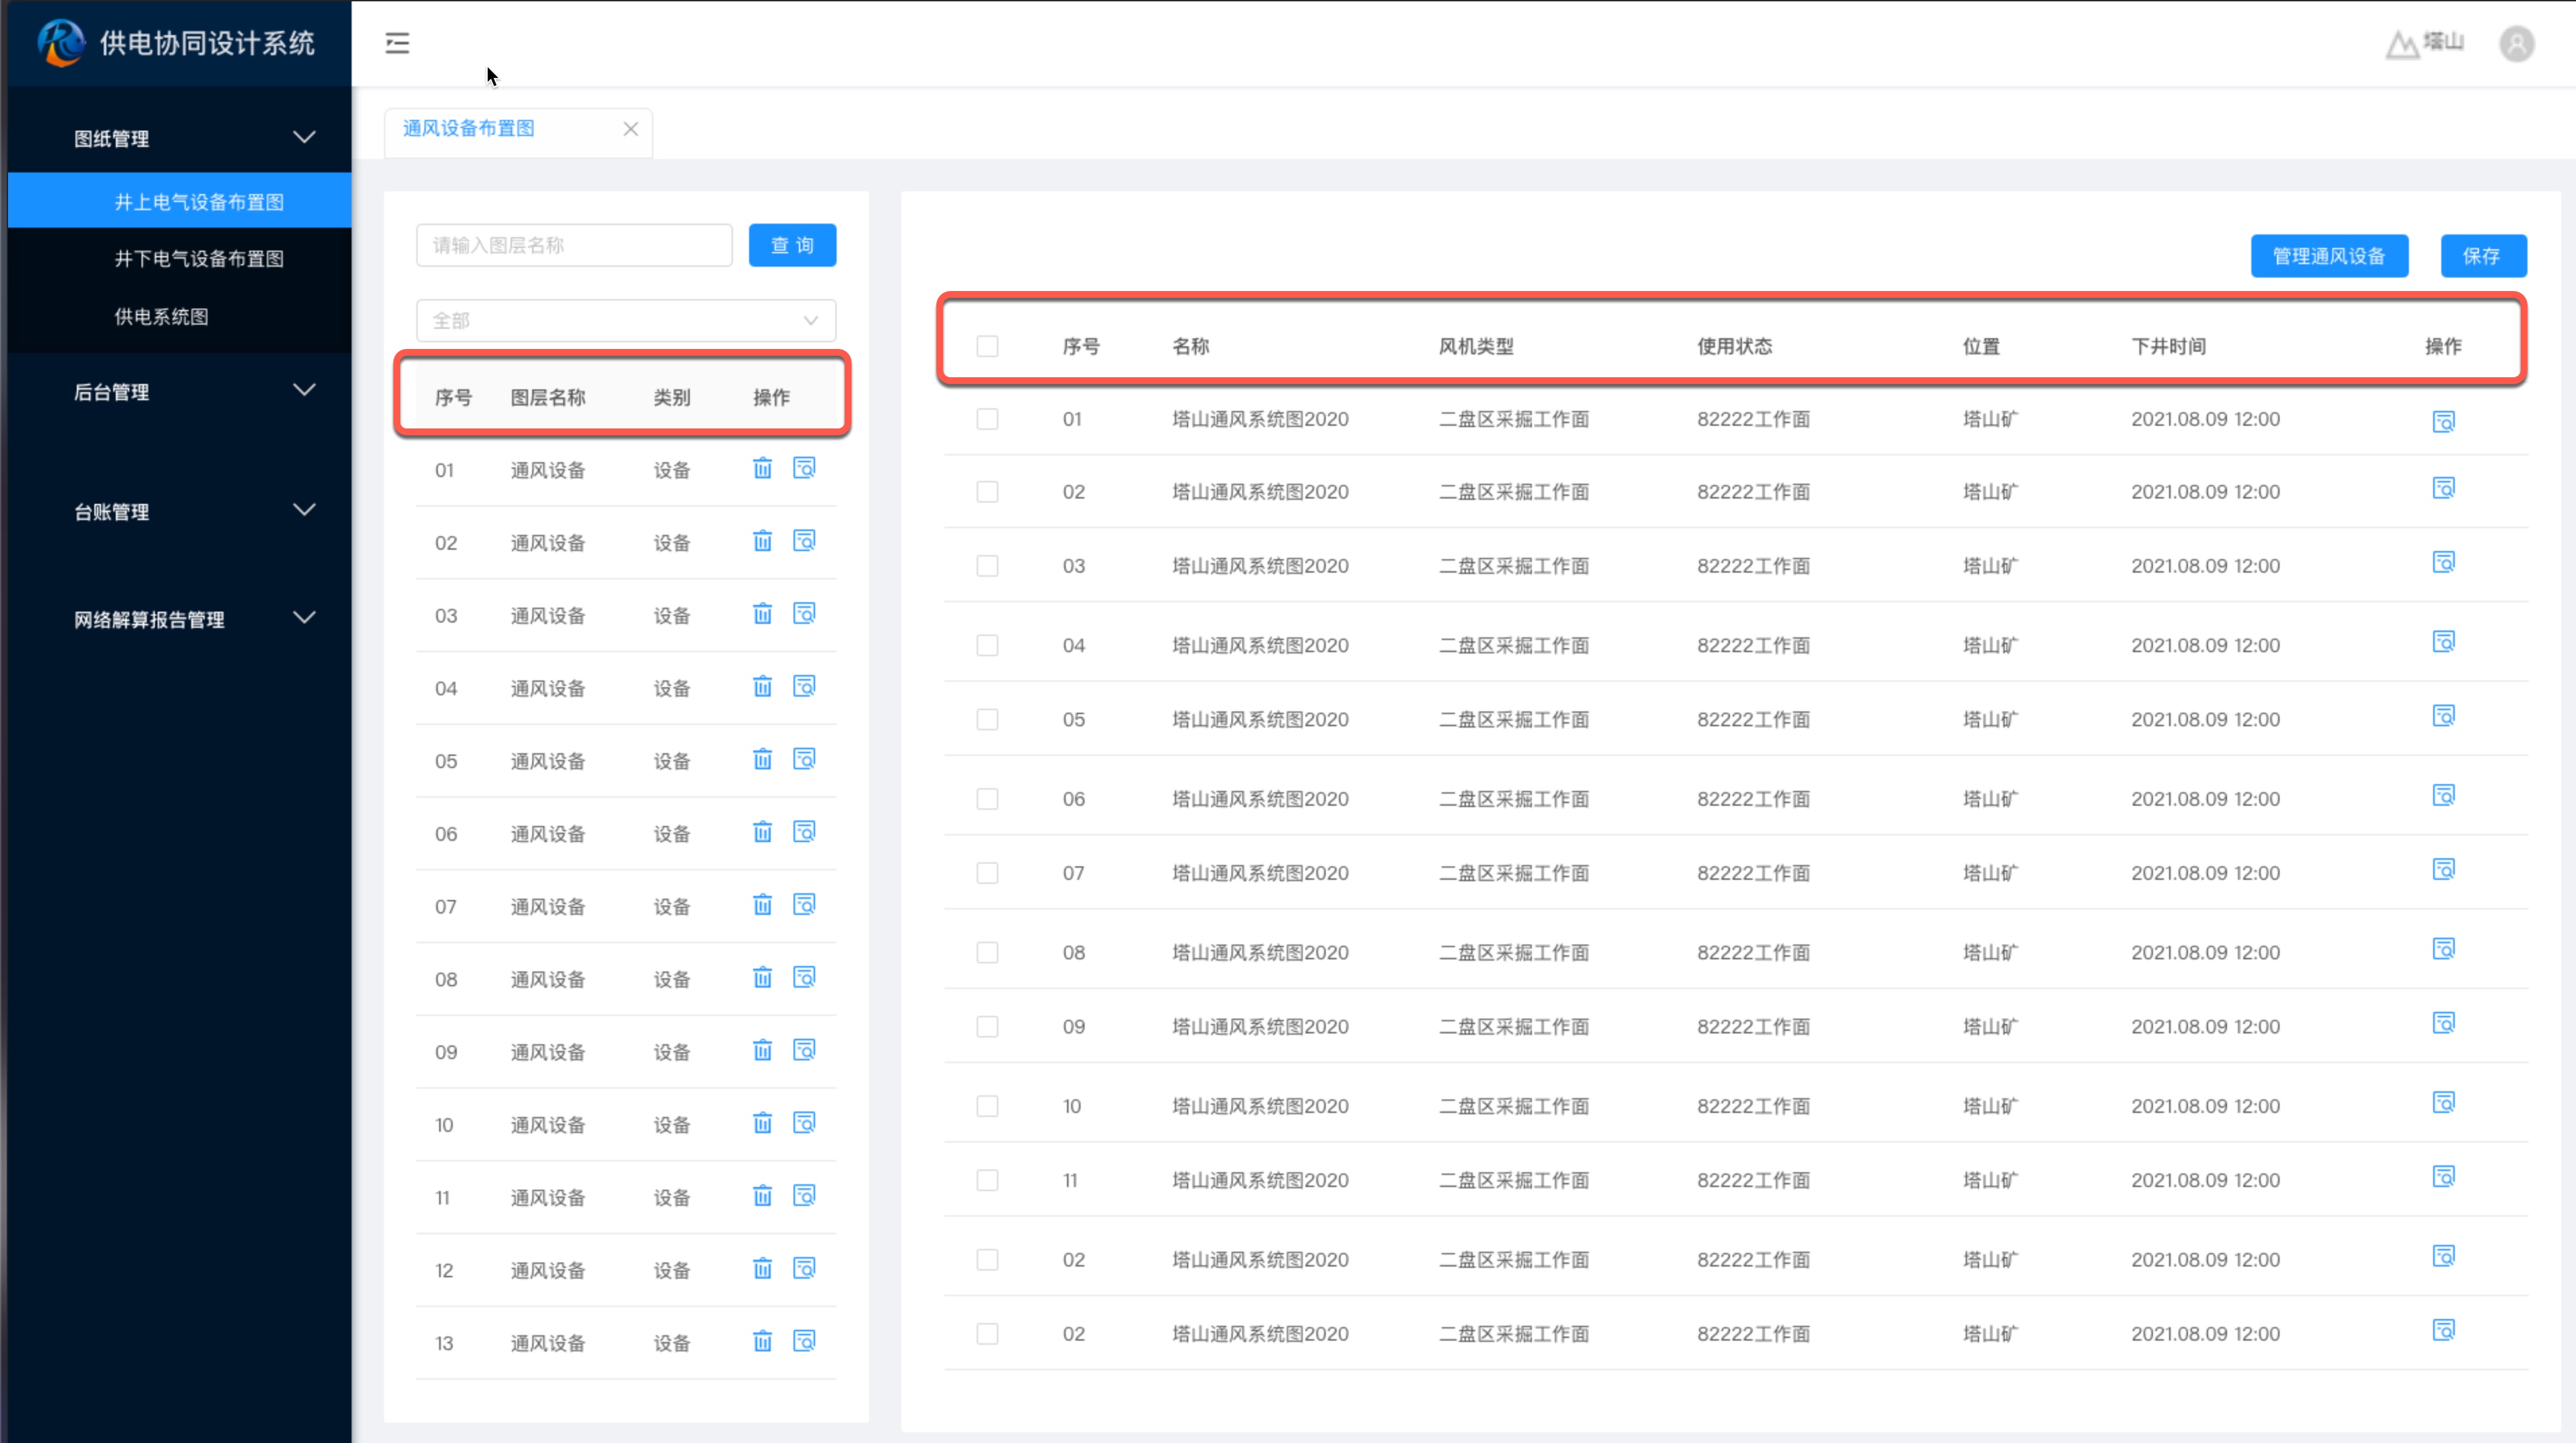Image resolution: width=2576 pixels, height=1443 pixels.
Task: Delete layer row 10 with trash icon
Action: (x=762, y=1123)
